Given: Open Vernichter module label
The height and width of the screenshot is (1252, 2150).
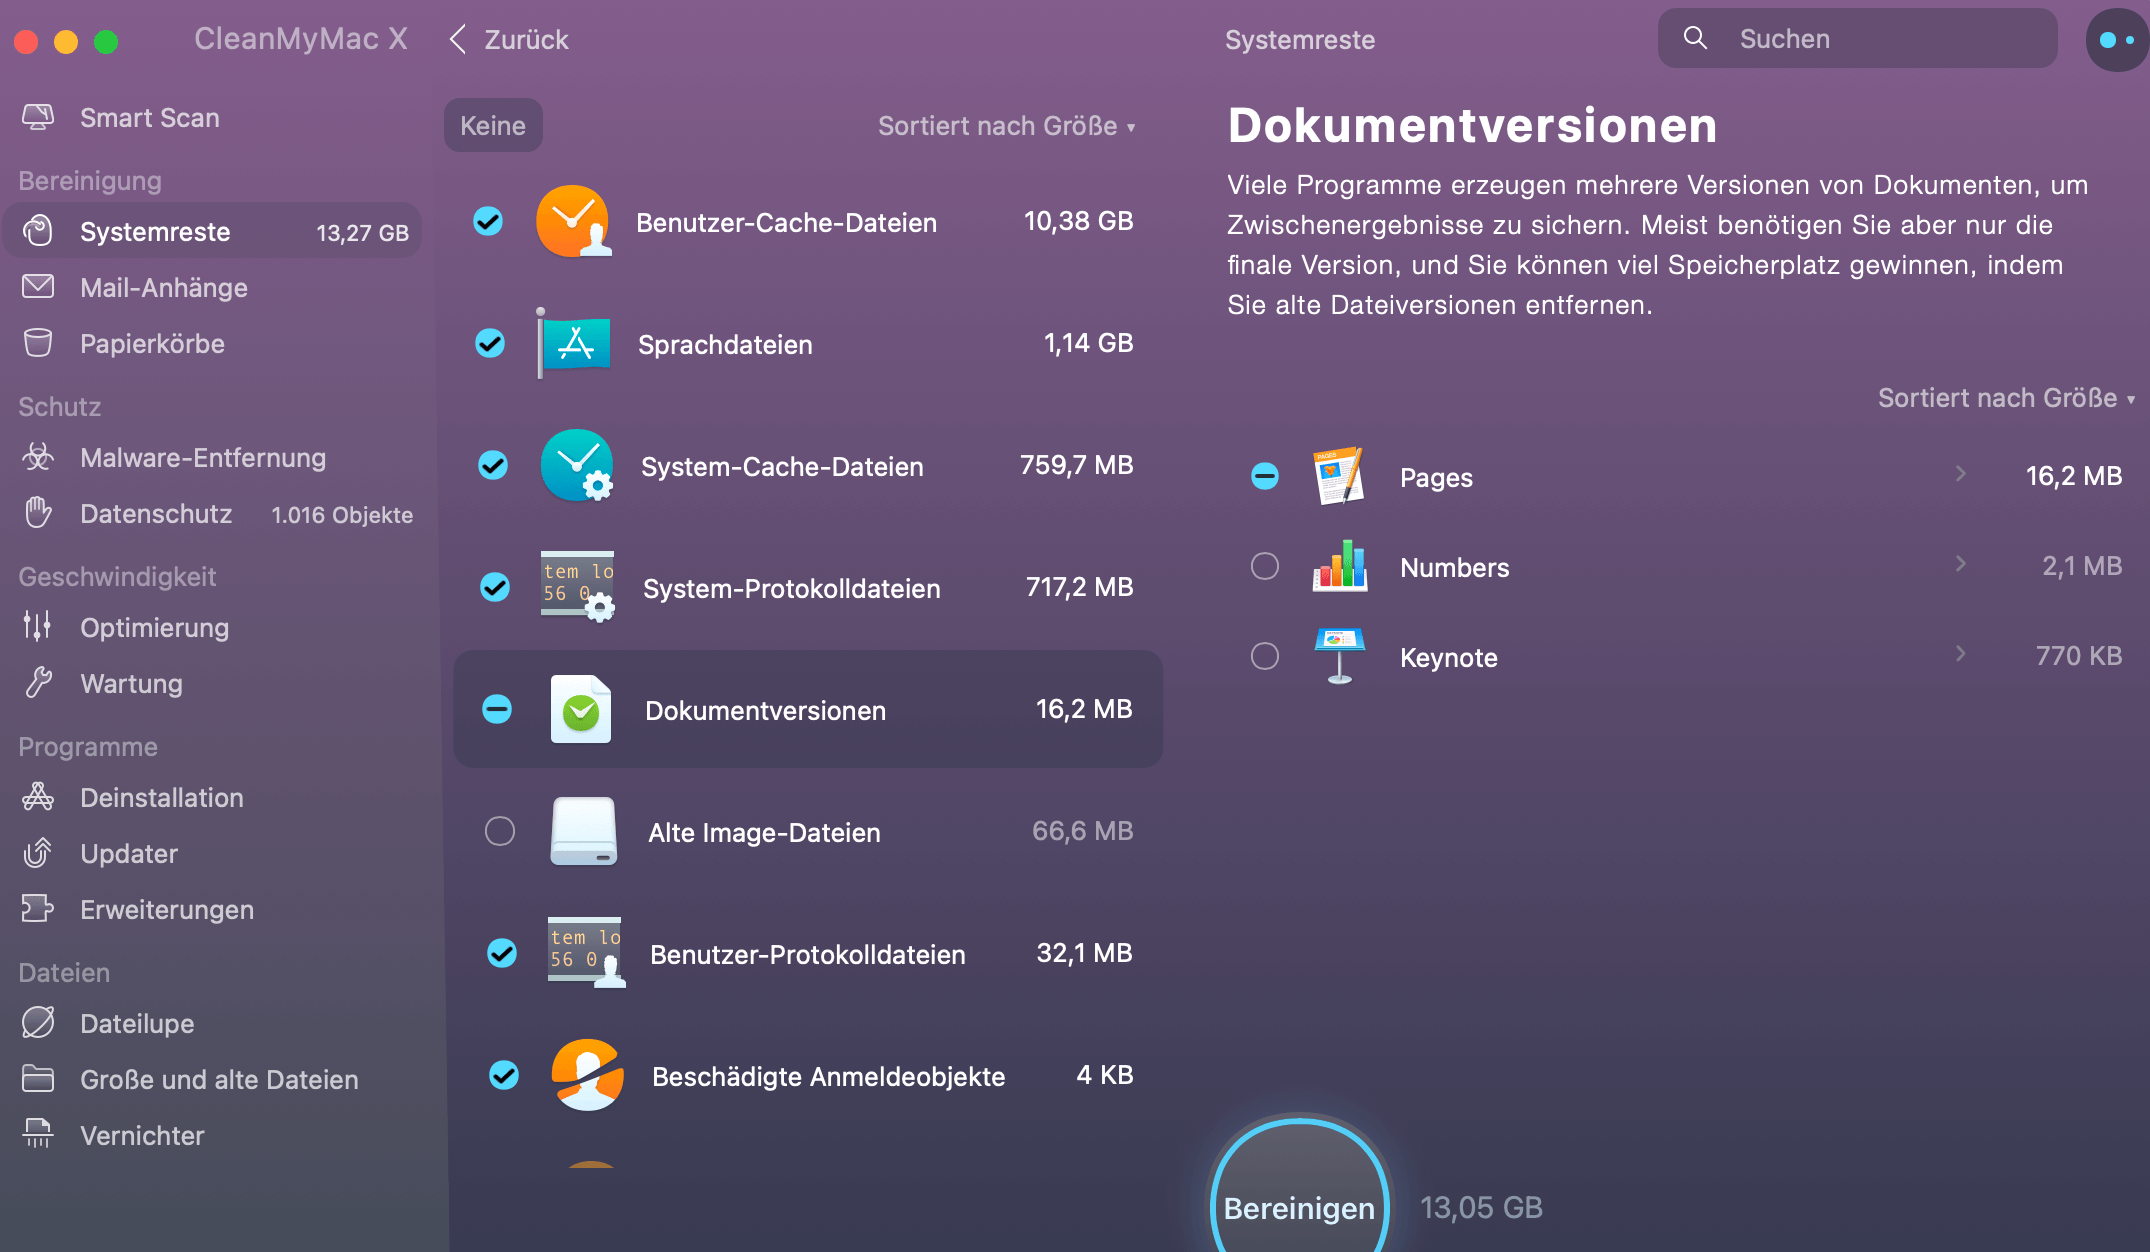Looking at the screenshot, I should 142,1136.
